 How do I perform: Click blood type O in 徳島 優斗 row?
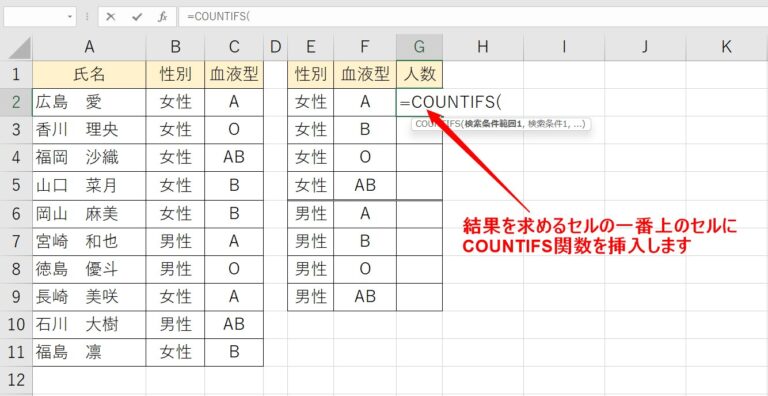[x=234, y=269]
